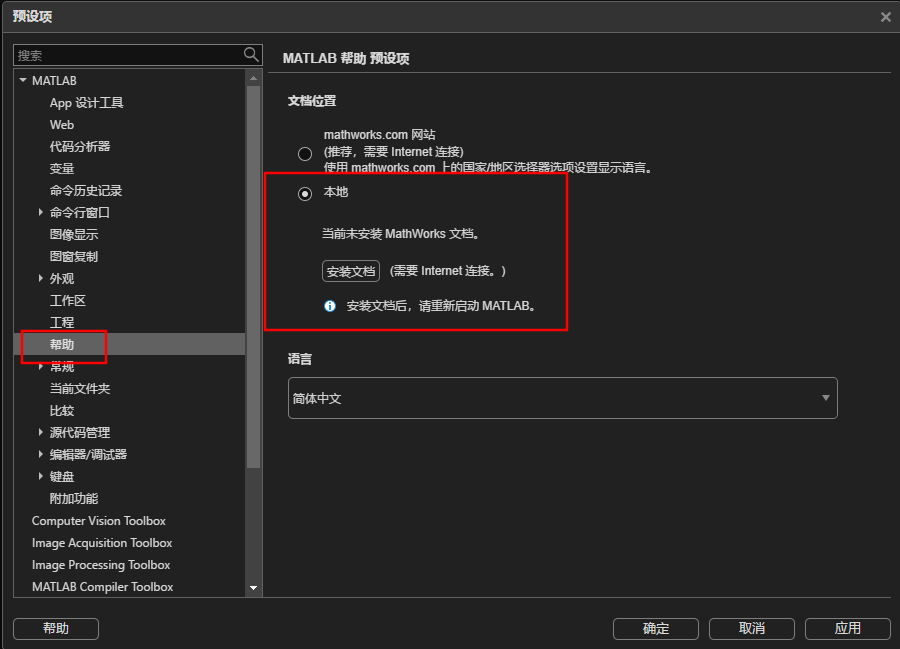Select 编辑器/调试器 in the tree
900x649 pixels.
(88, 454)
